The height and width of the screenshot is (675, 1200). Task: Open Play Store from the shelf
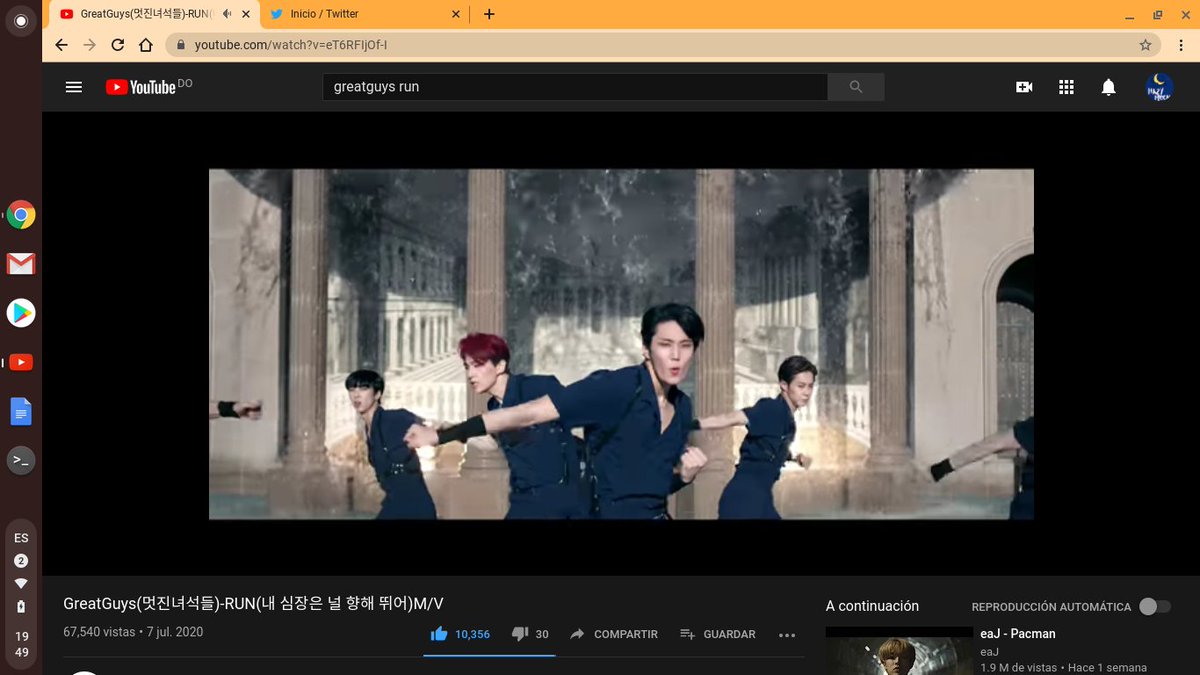[x=21, y=313]
